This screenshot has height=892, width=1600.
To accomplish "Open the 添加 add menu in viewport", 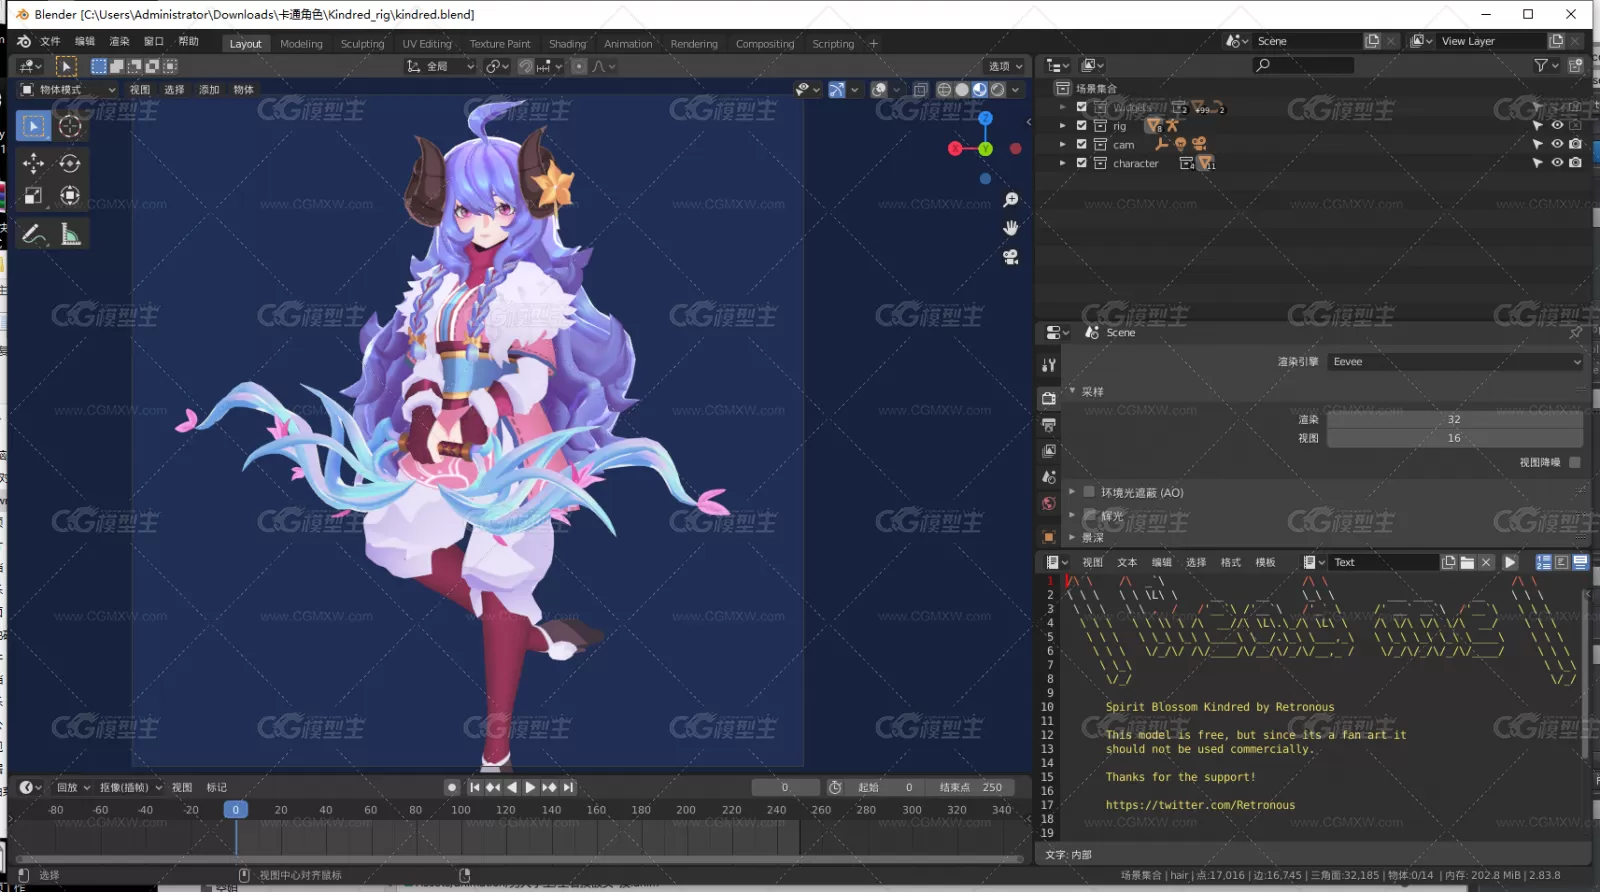I will (209, 90).
